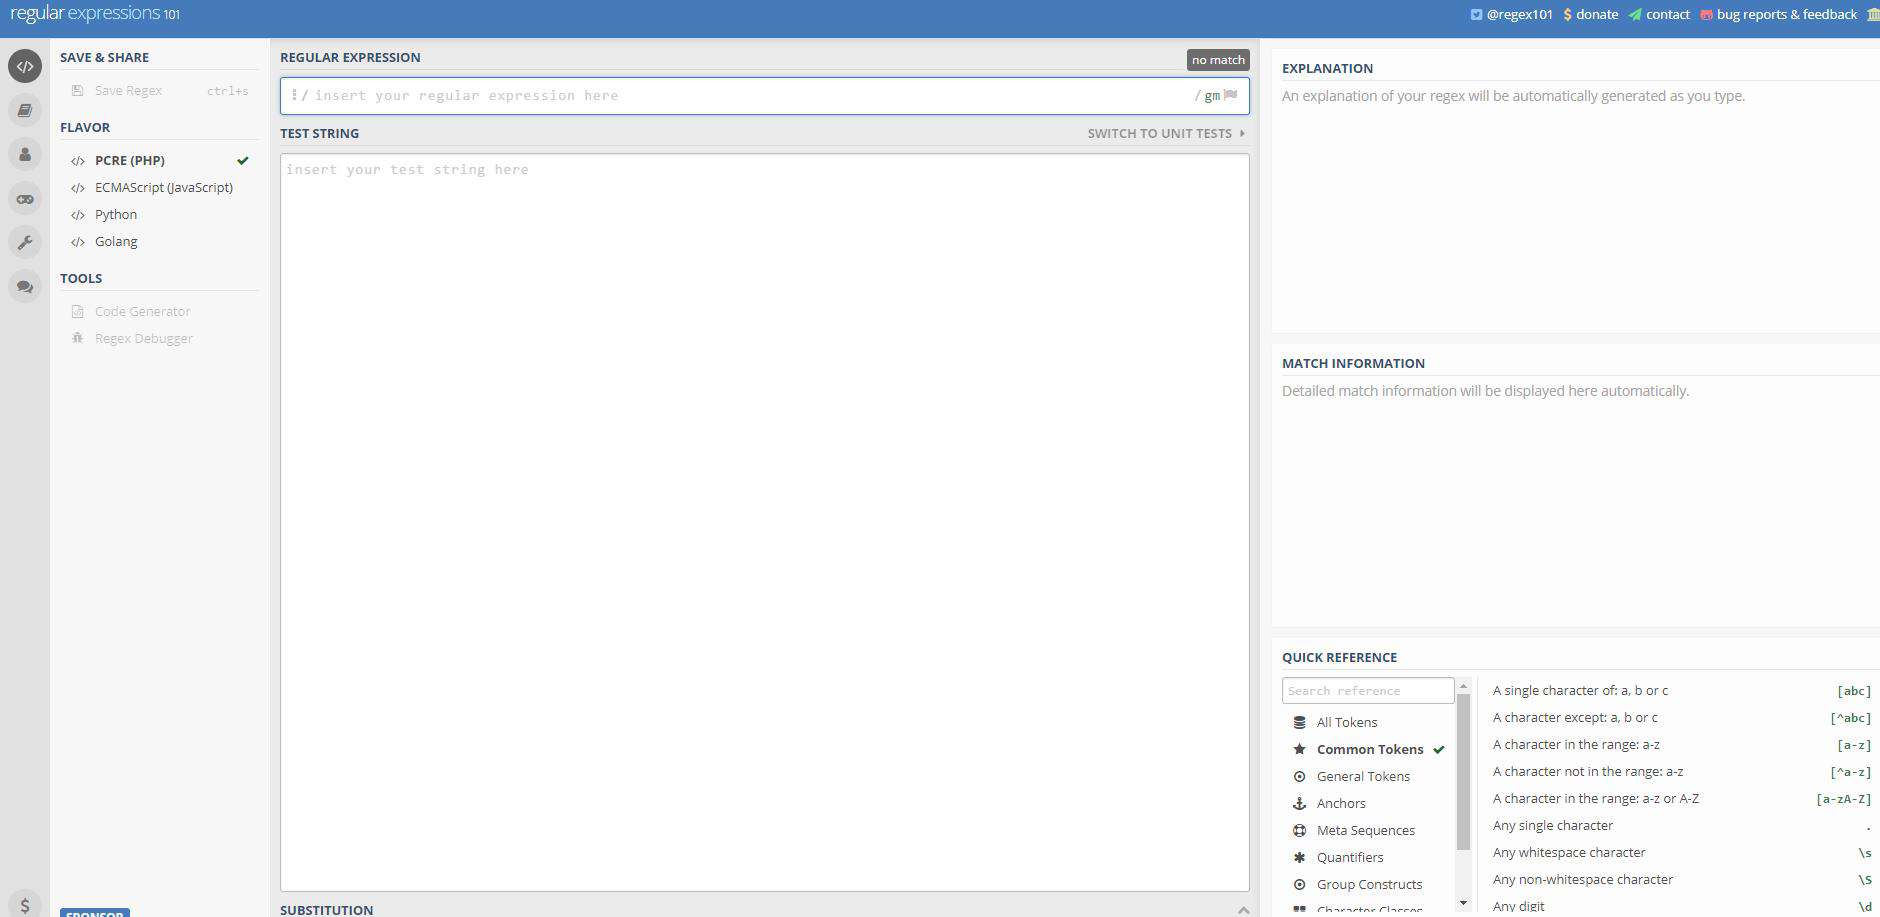The height and width of the screenshot is (917, 1880).
Task: Click Save Regex
Action: pos(160,90)
